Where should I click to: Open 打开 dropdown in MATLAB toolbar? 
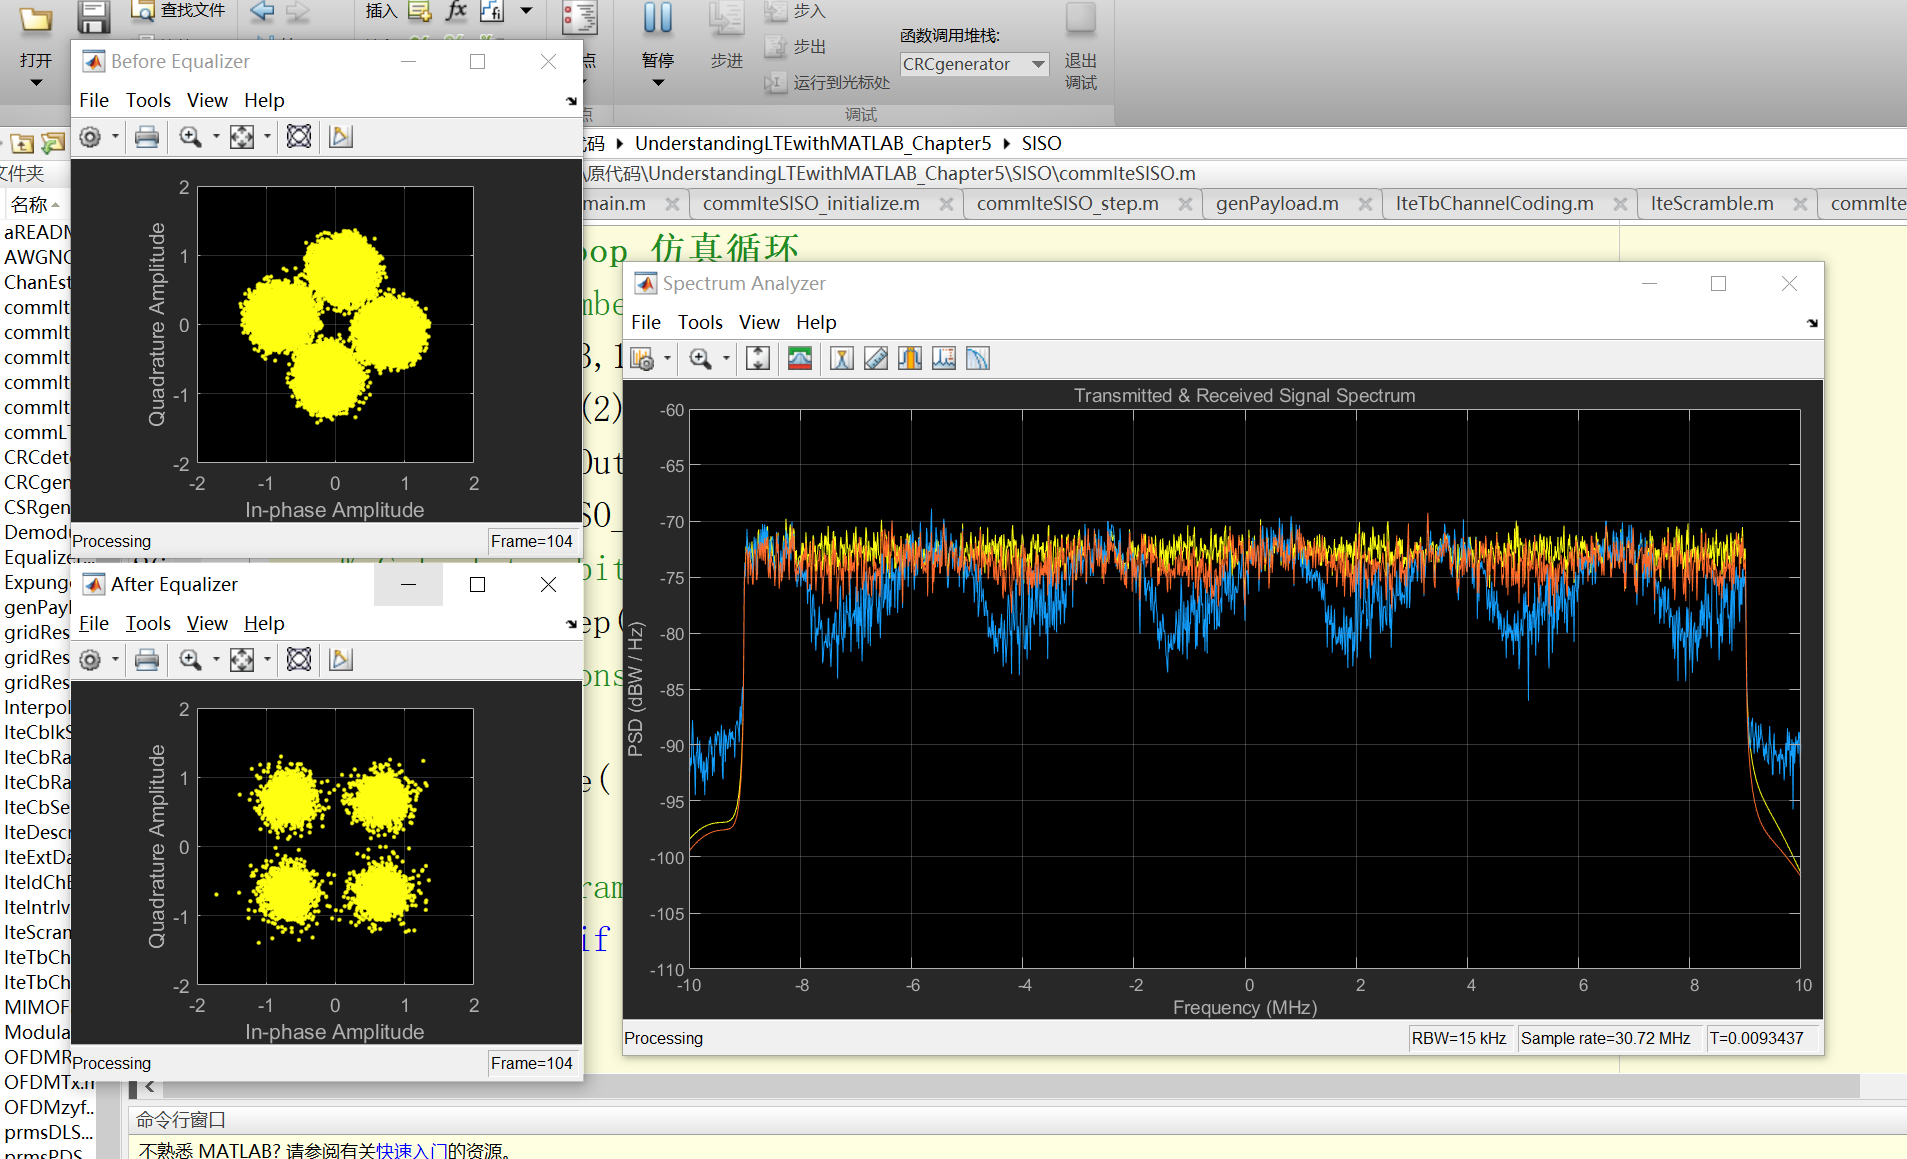(35, 82)
